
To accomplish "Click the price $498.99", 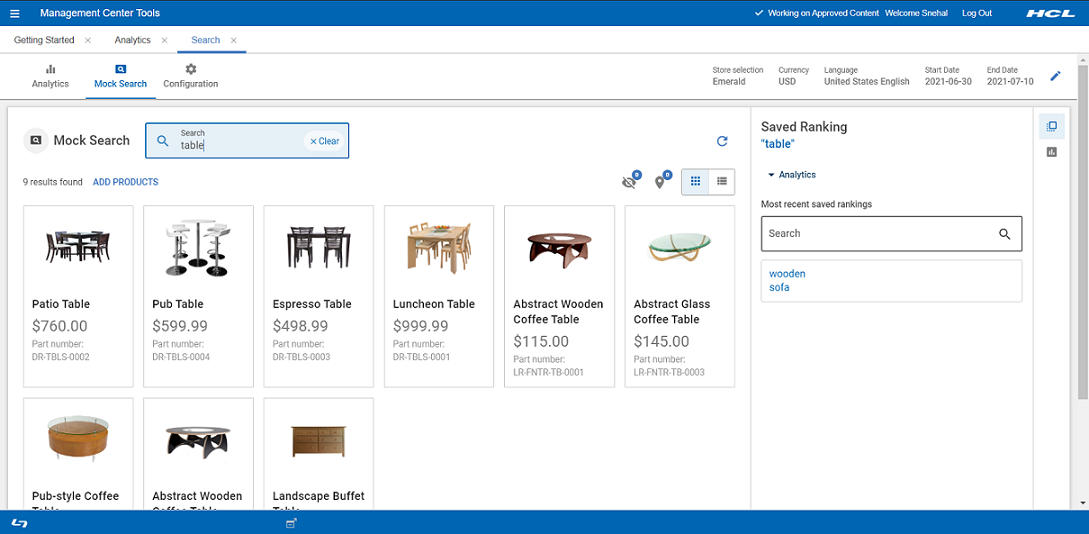I will [x=301, y=325].
